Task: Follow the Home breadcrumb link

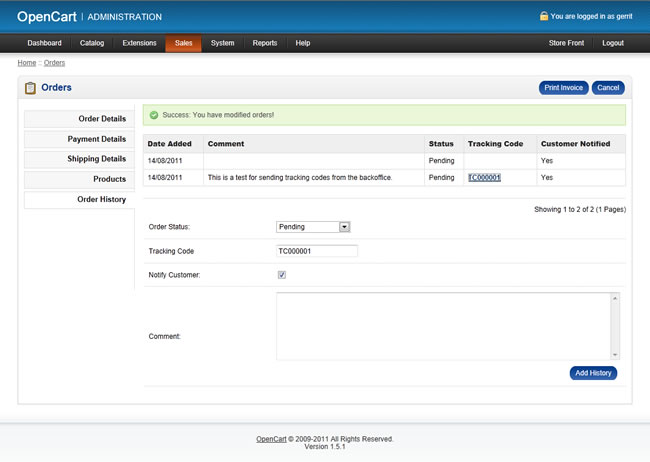Action: pyautogui.click(x=27, y=63)
